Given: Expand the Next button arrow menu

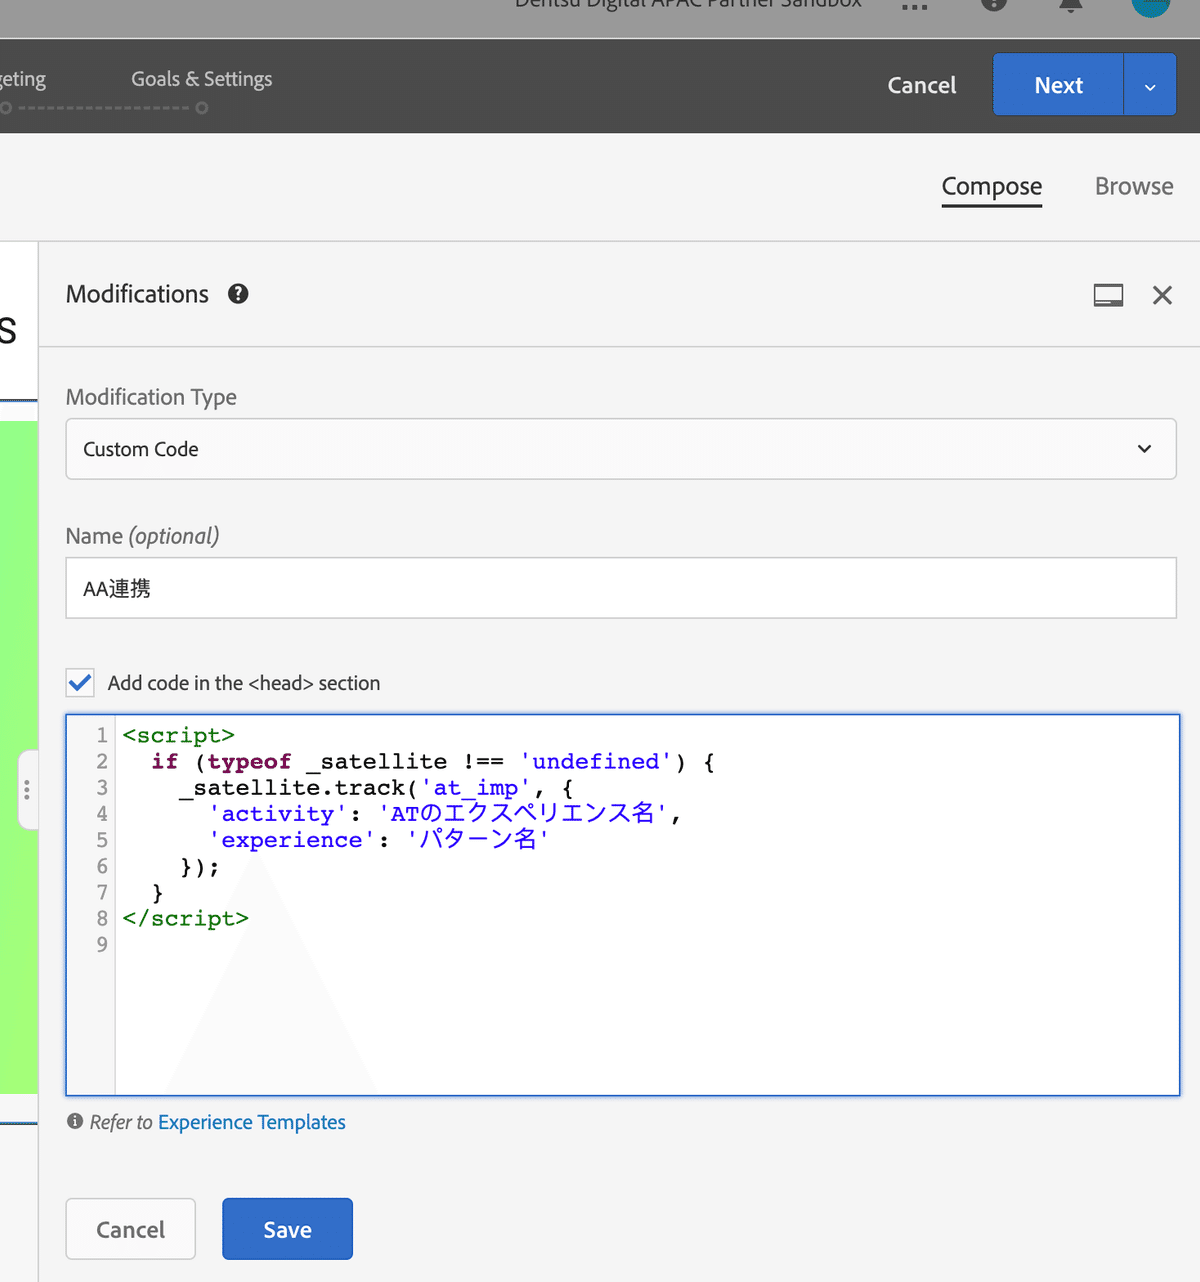Looking at the screenshot, I should (1150, 85).
